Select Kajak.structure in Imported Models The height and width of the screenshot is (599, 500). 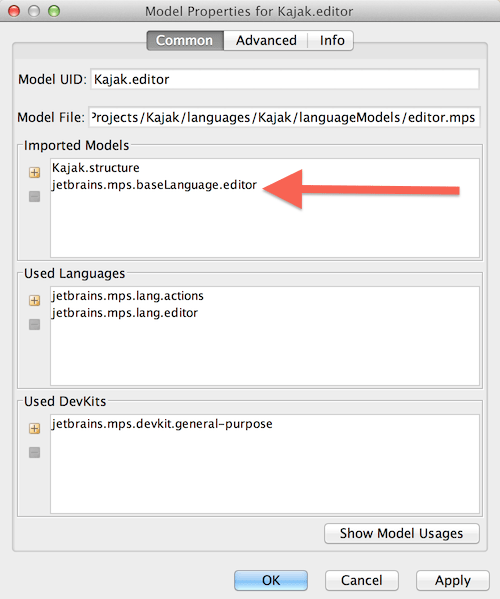click(x=96, y=168)
